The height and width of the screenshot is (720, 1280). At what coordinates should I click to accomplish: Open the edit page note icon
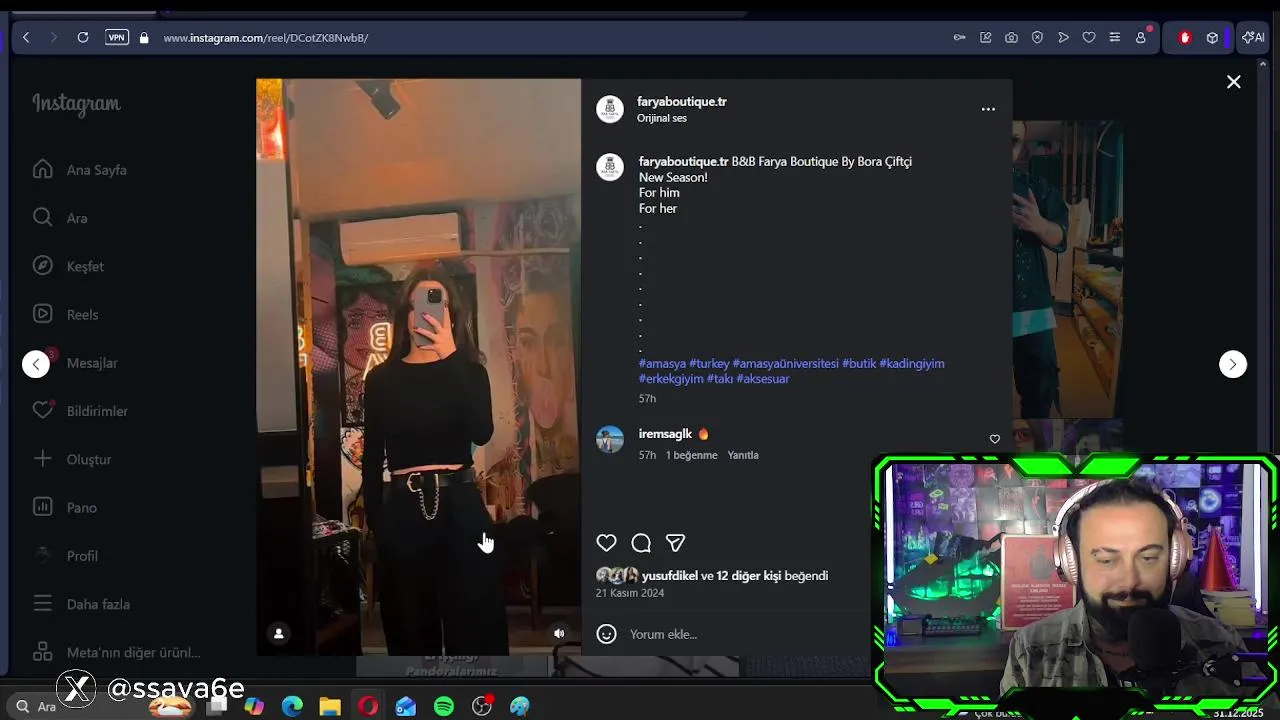(986, 37)
